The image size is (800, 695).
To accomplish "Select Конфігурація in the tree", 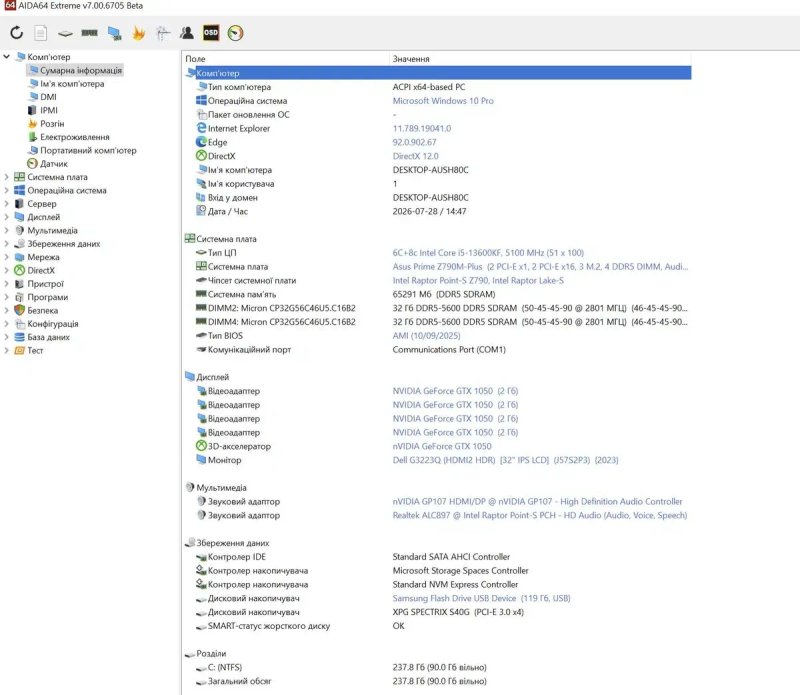I will 53,324.
